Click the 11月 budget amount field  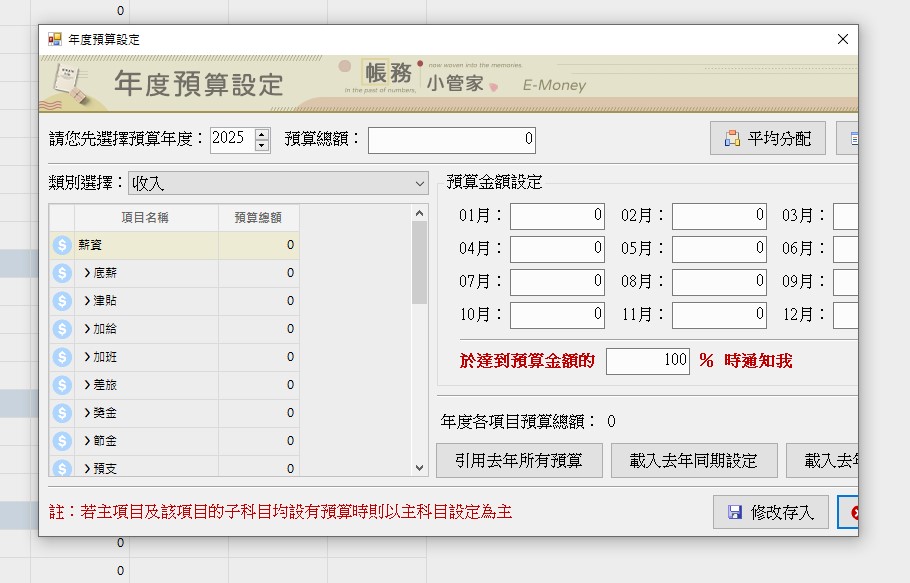click(719, 316)
